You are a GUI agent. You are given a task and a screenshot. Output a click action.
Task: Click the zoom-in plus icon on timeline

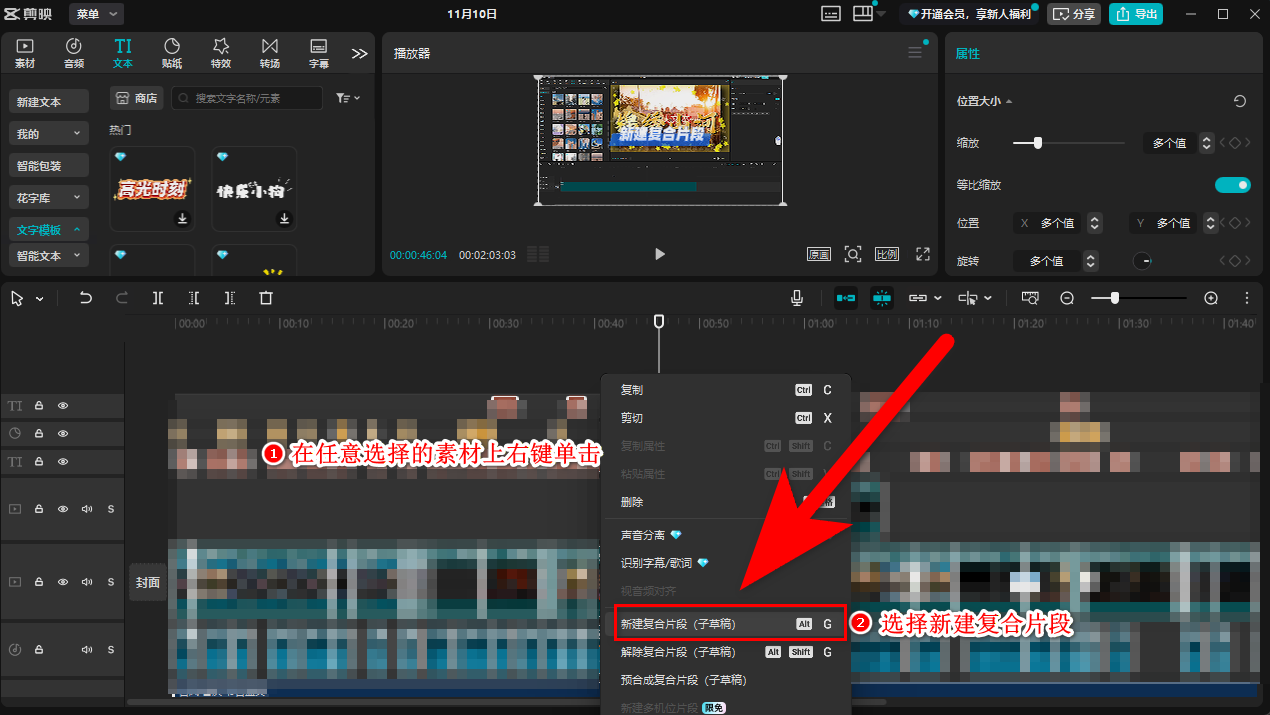point(1211,298)
